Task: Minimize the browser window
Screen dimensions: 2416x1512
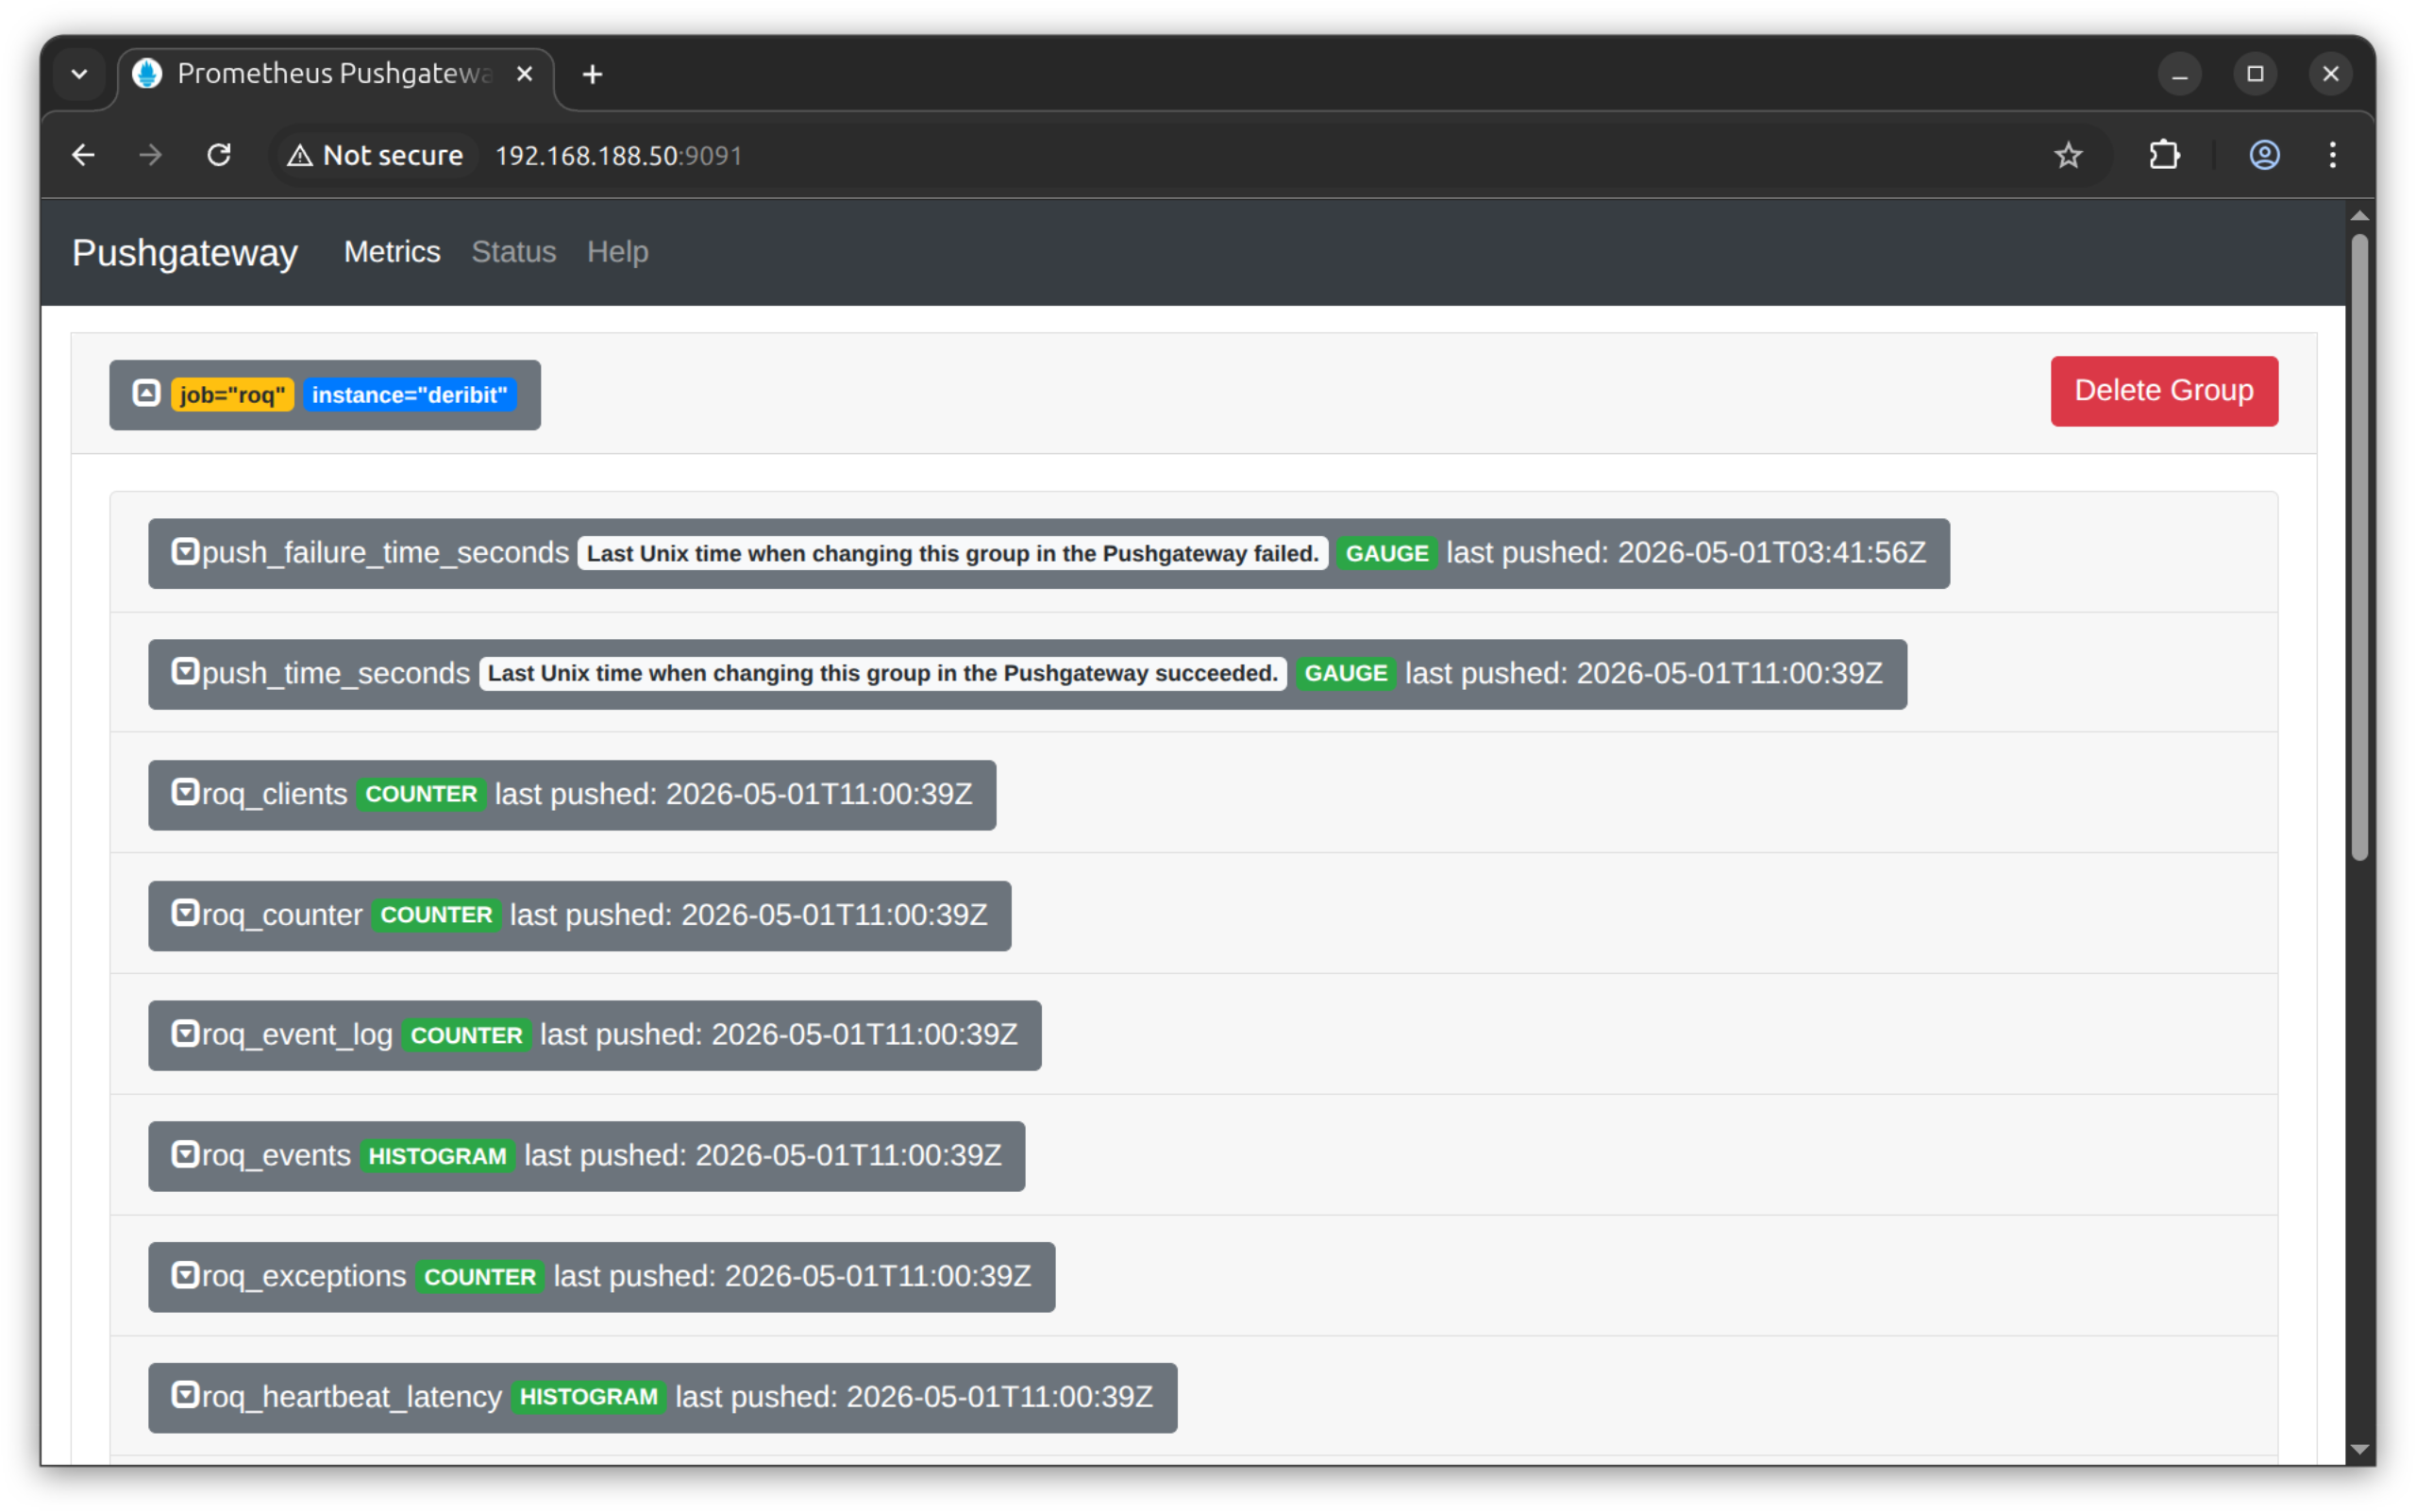Action: click(x=2180, y=74)
